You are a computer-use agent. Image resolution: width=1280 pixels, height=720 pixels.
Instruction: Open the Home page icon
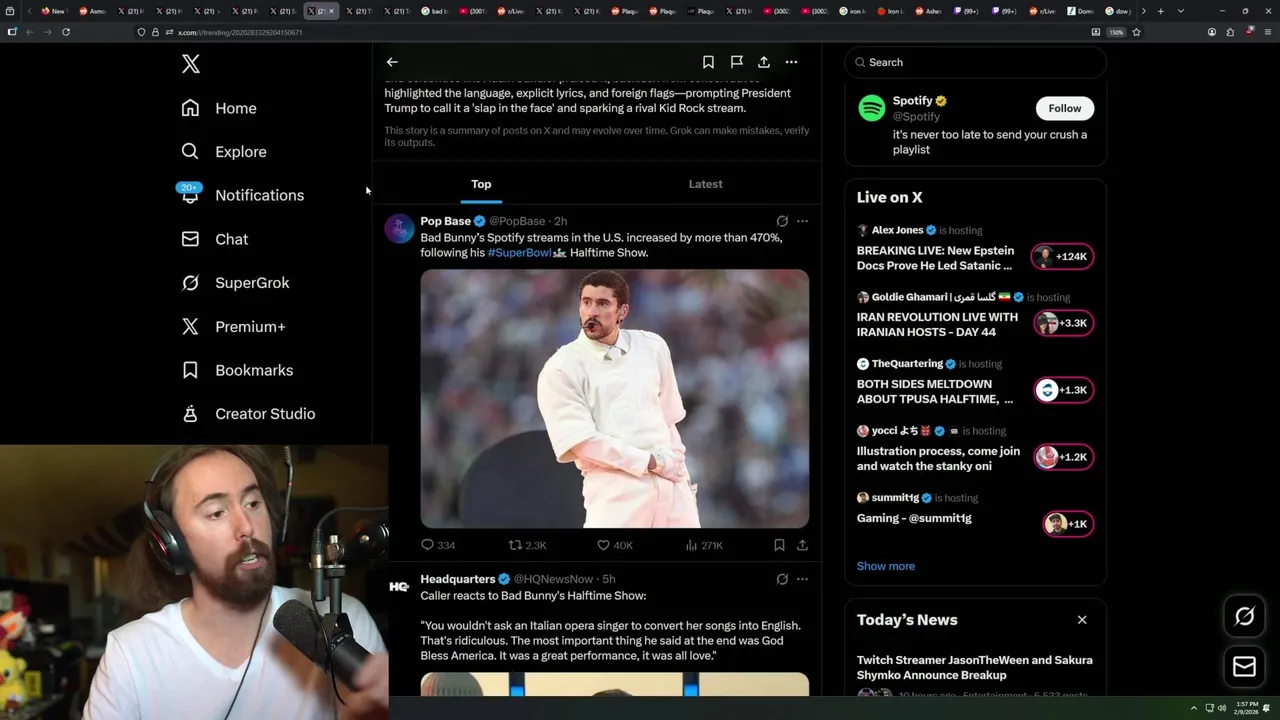(x=190, y=108)
